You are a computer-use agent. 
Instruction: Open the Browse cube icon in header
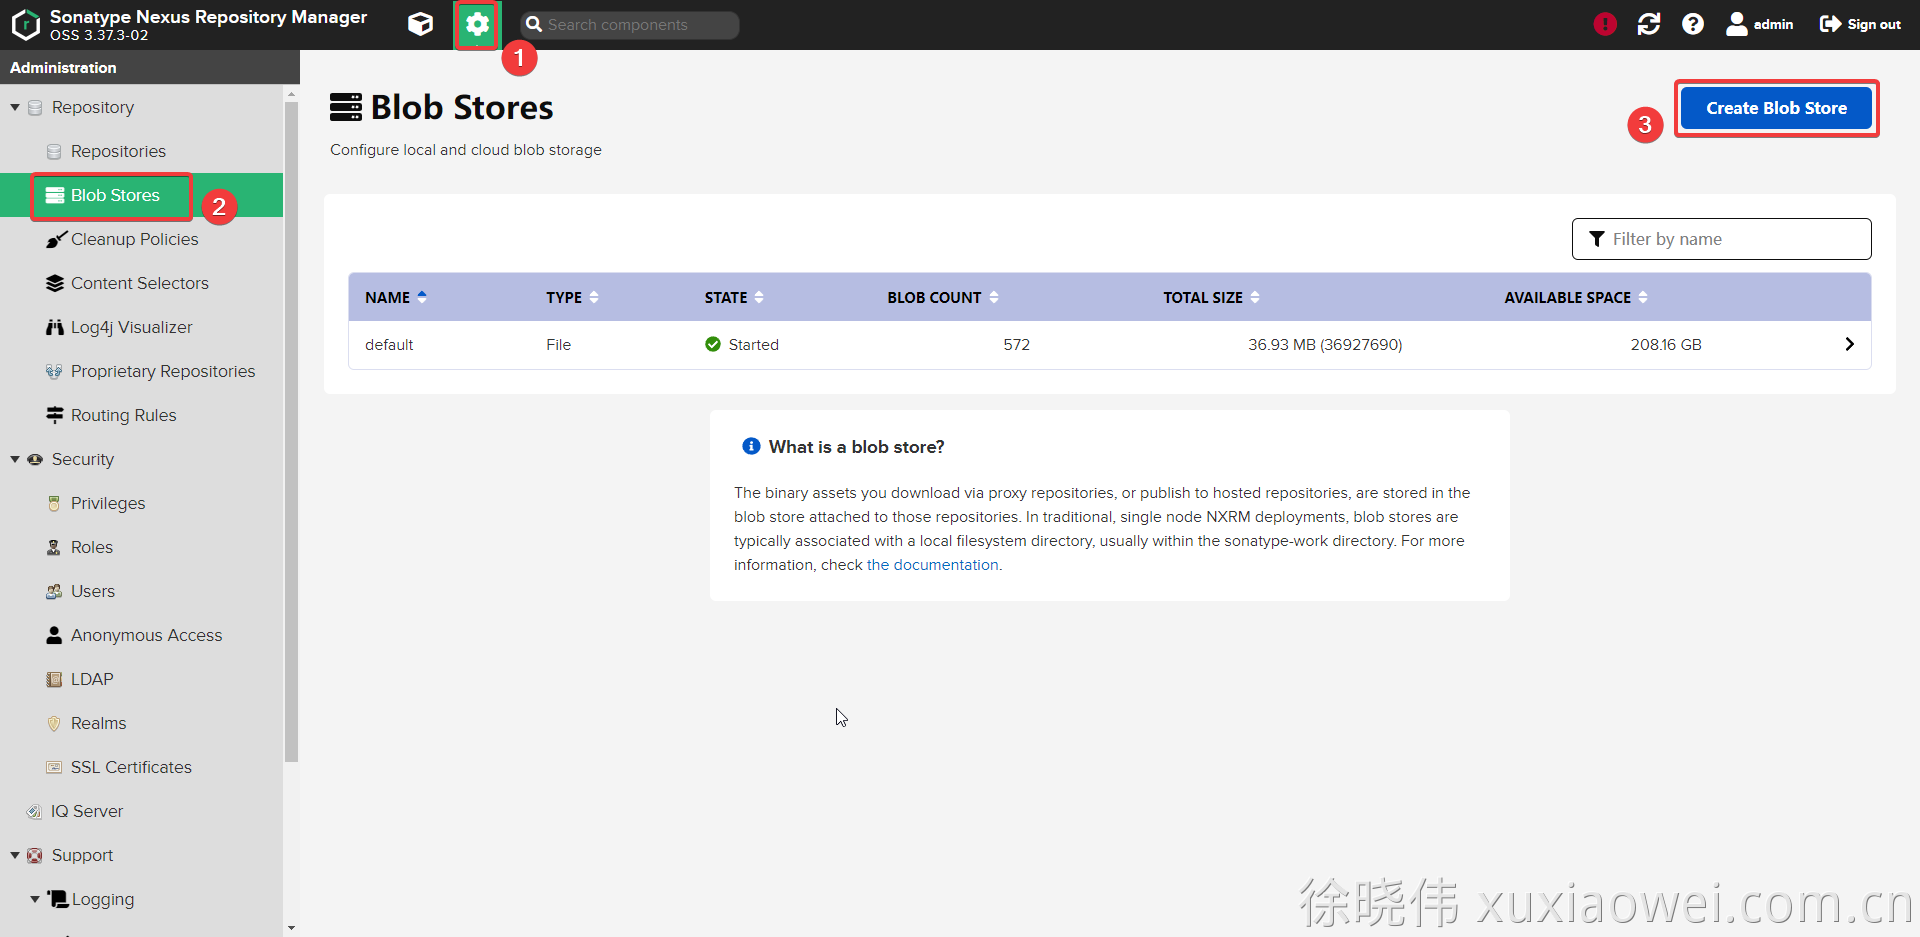tap(421, 24)
